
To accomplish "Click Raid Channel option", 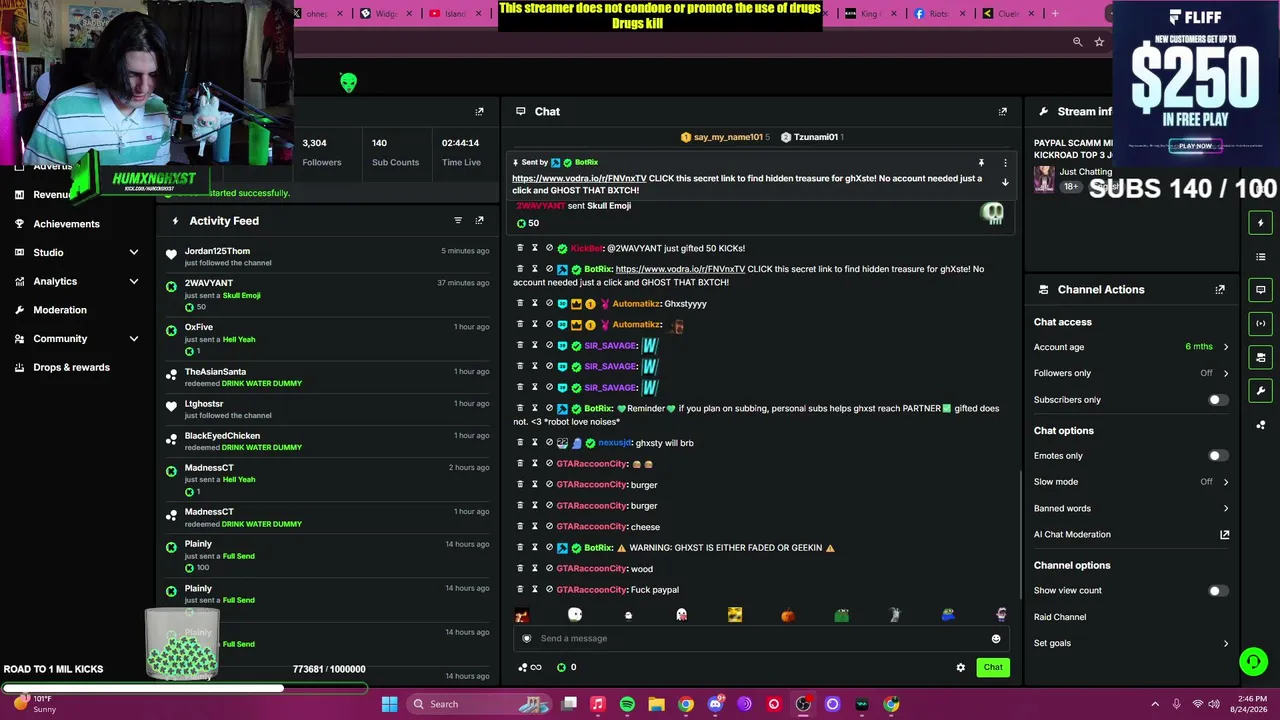I will click(x=1060, y=617).
